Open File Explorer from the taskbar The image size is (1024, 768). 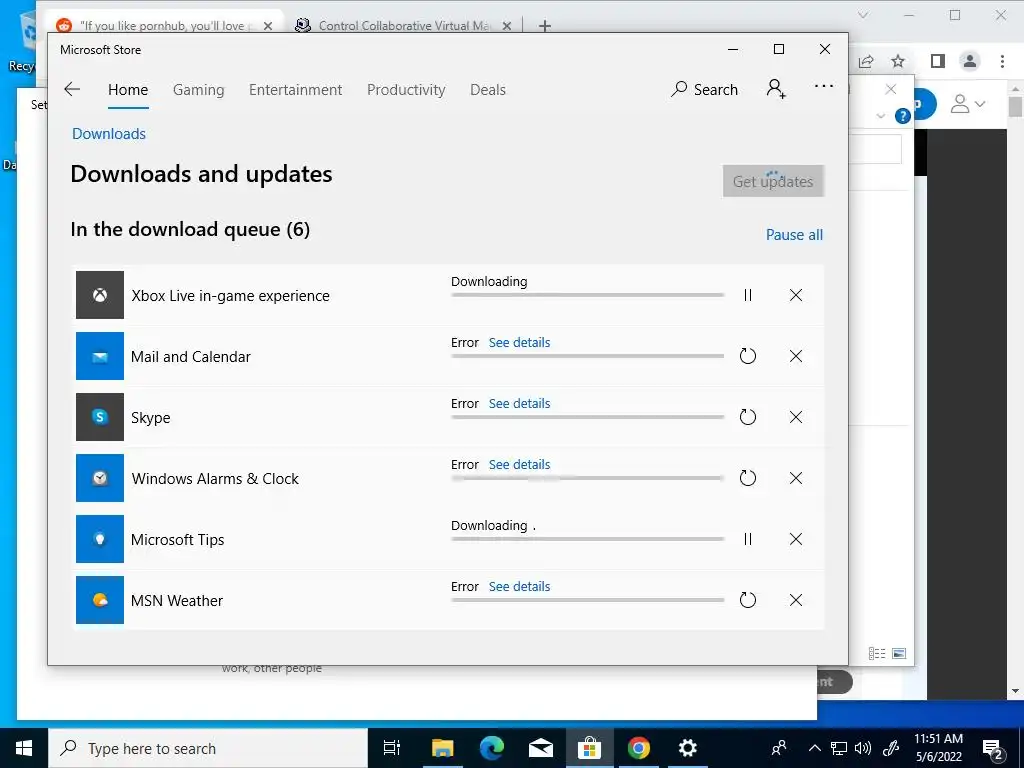pos(442,748)
